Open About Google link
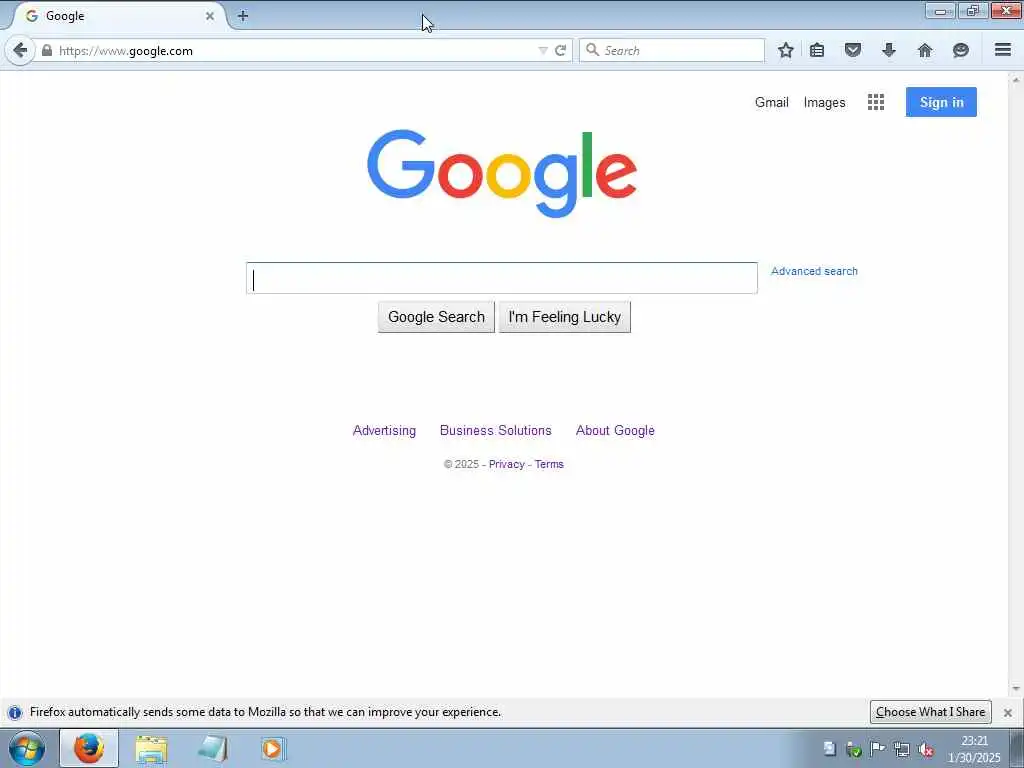This screenshot has width=1024, height=768. 615,430
